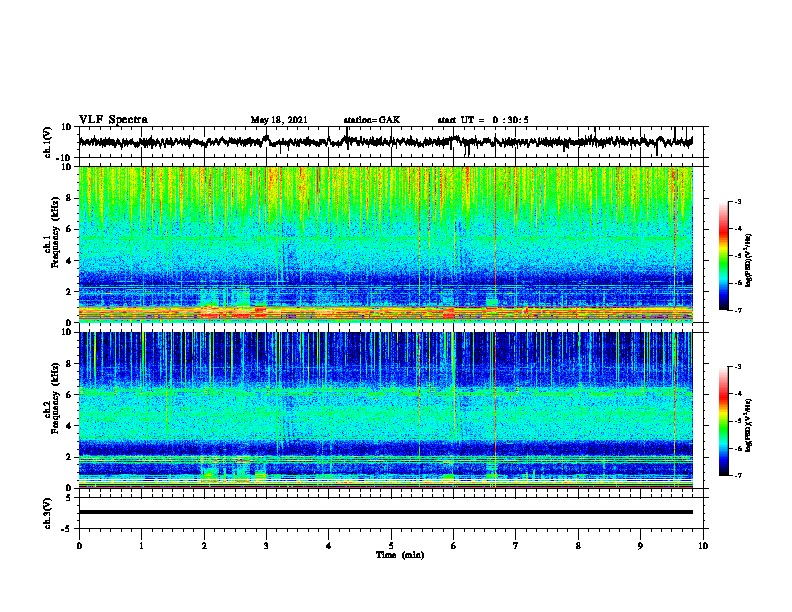Click time axis tick label "2"
Image resolution: width=792 pixels, height=612 pixels.
pyautogui.click(x=204, y=546)
